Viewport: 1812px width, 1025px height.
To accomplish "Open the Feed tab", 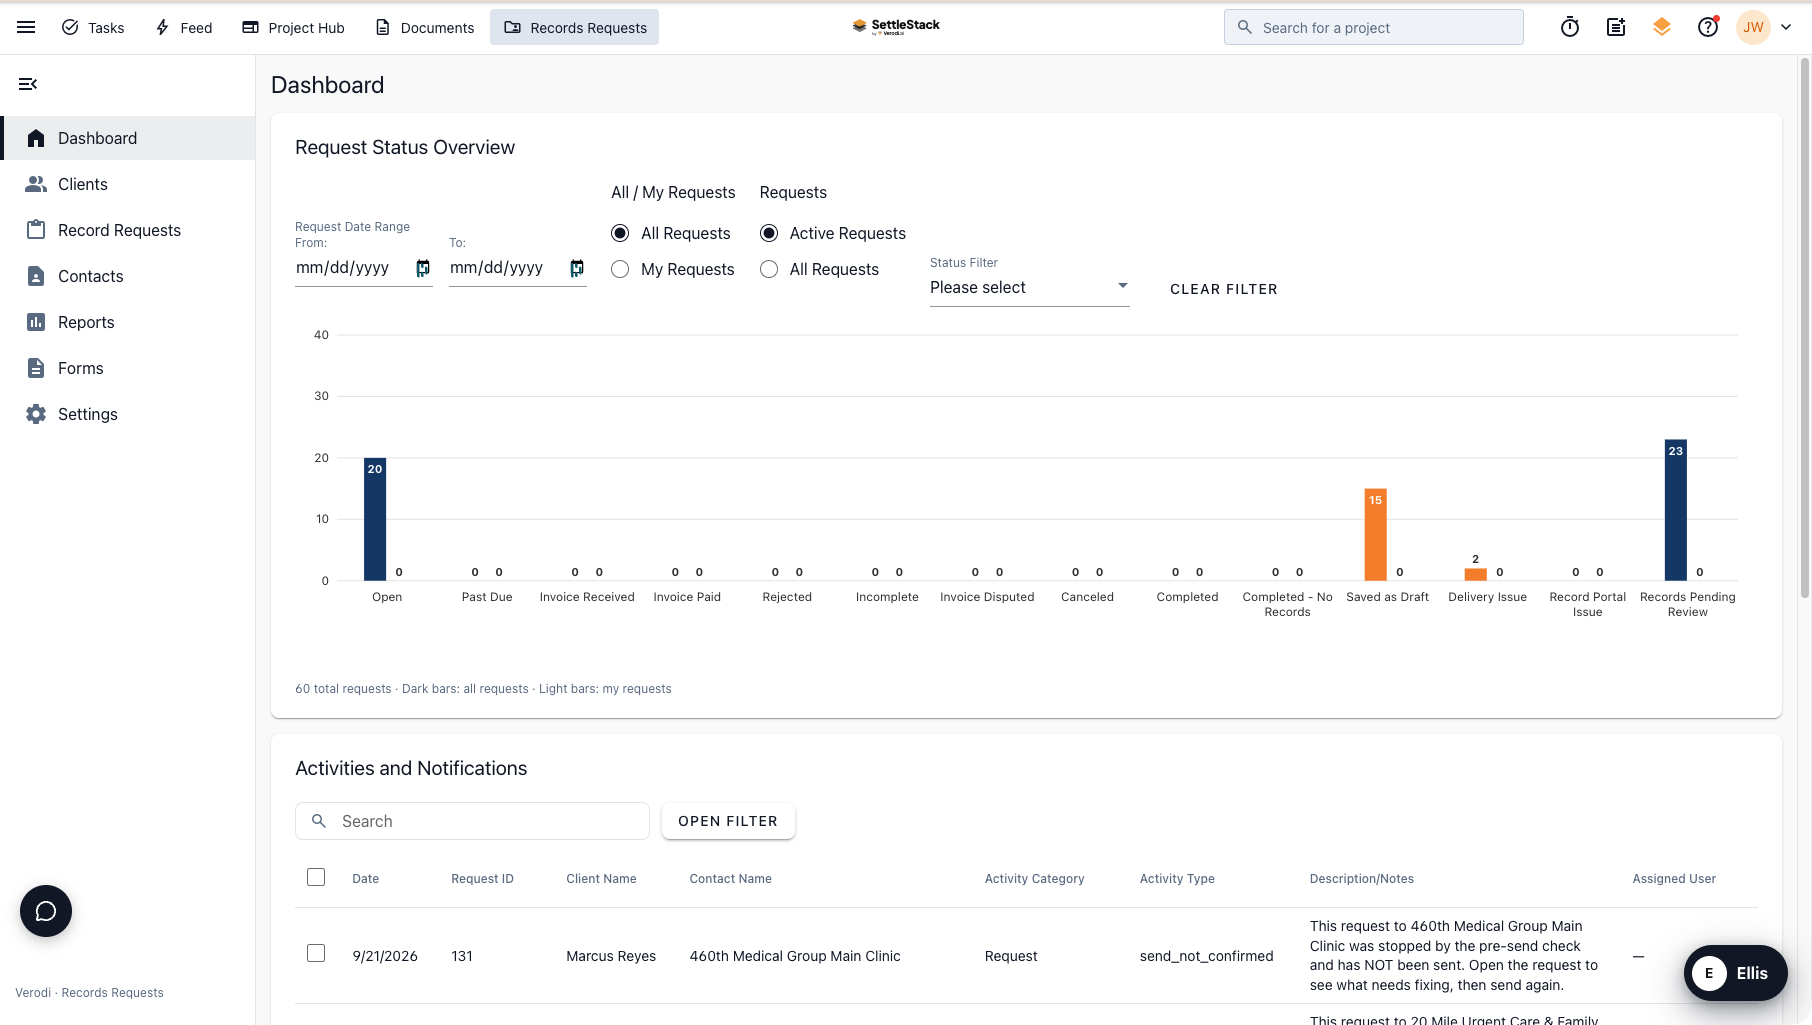I will (x=183, y=27).
